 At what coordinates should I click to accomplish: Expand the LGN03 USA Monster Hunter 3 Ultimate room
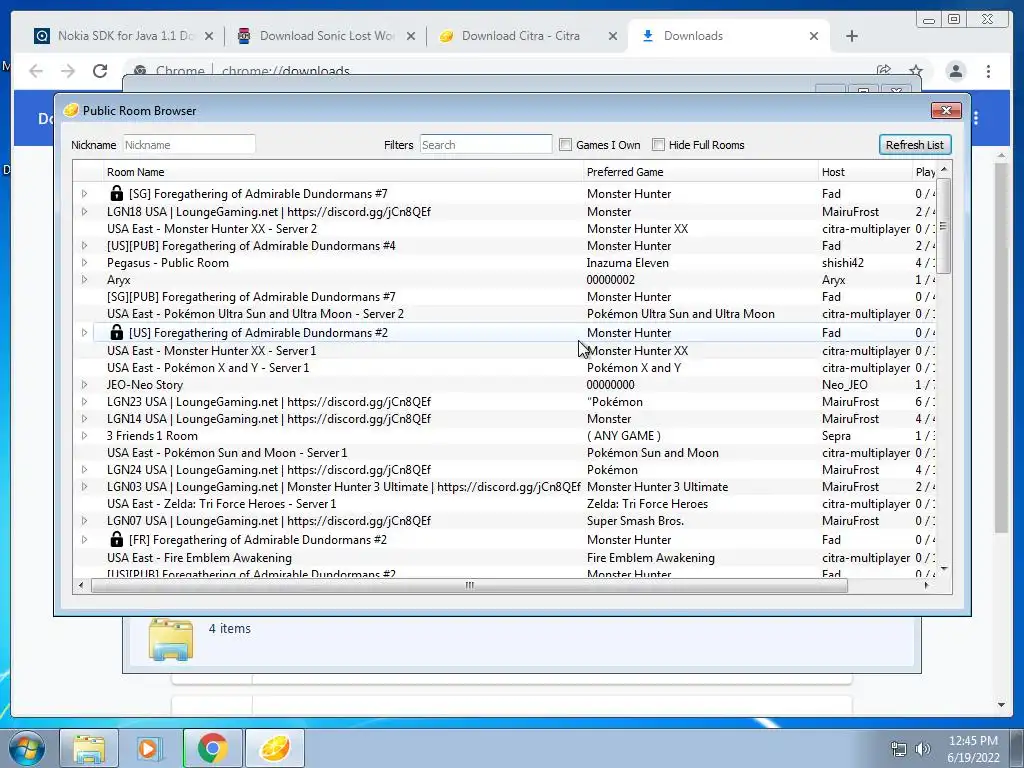pyautogui.click(x=84, y=487)
